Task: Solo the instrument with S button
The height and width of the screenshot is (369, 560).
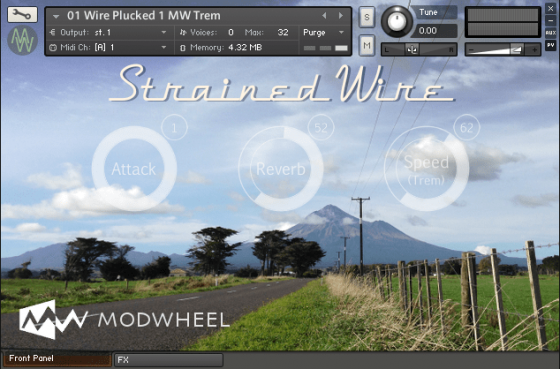Action: (x=367, y=17)
